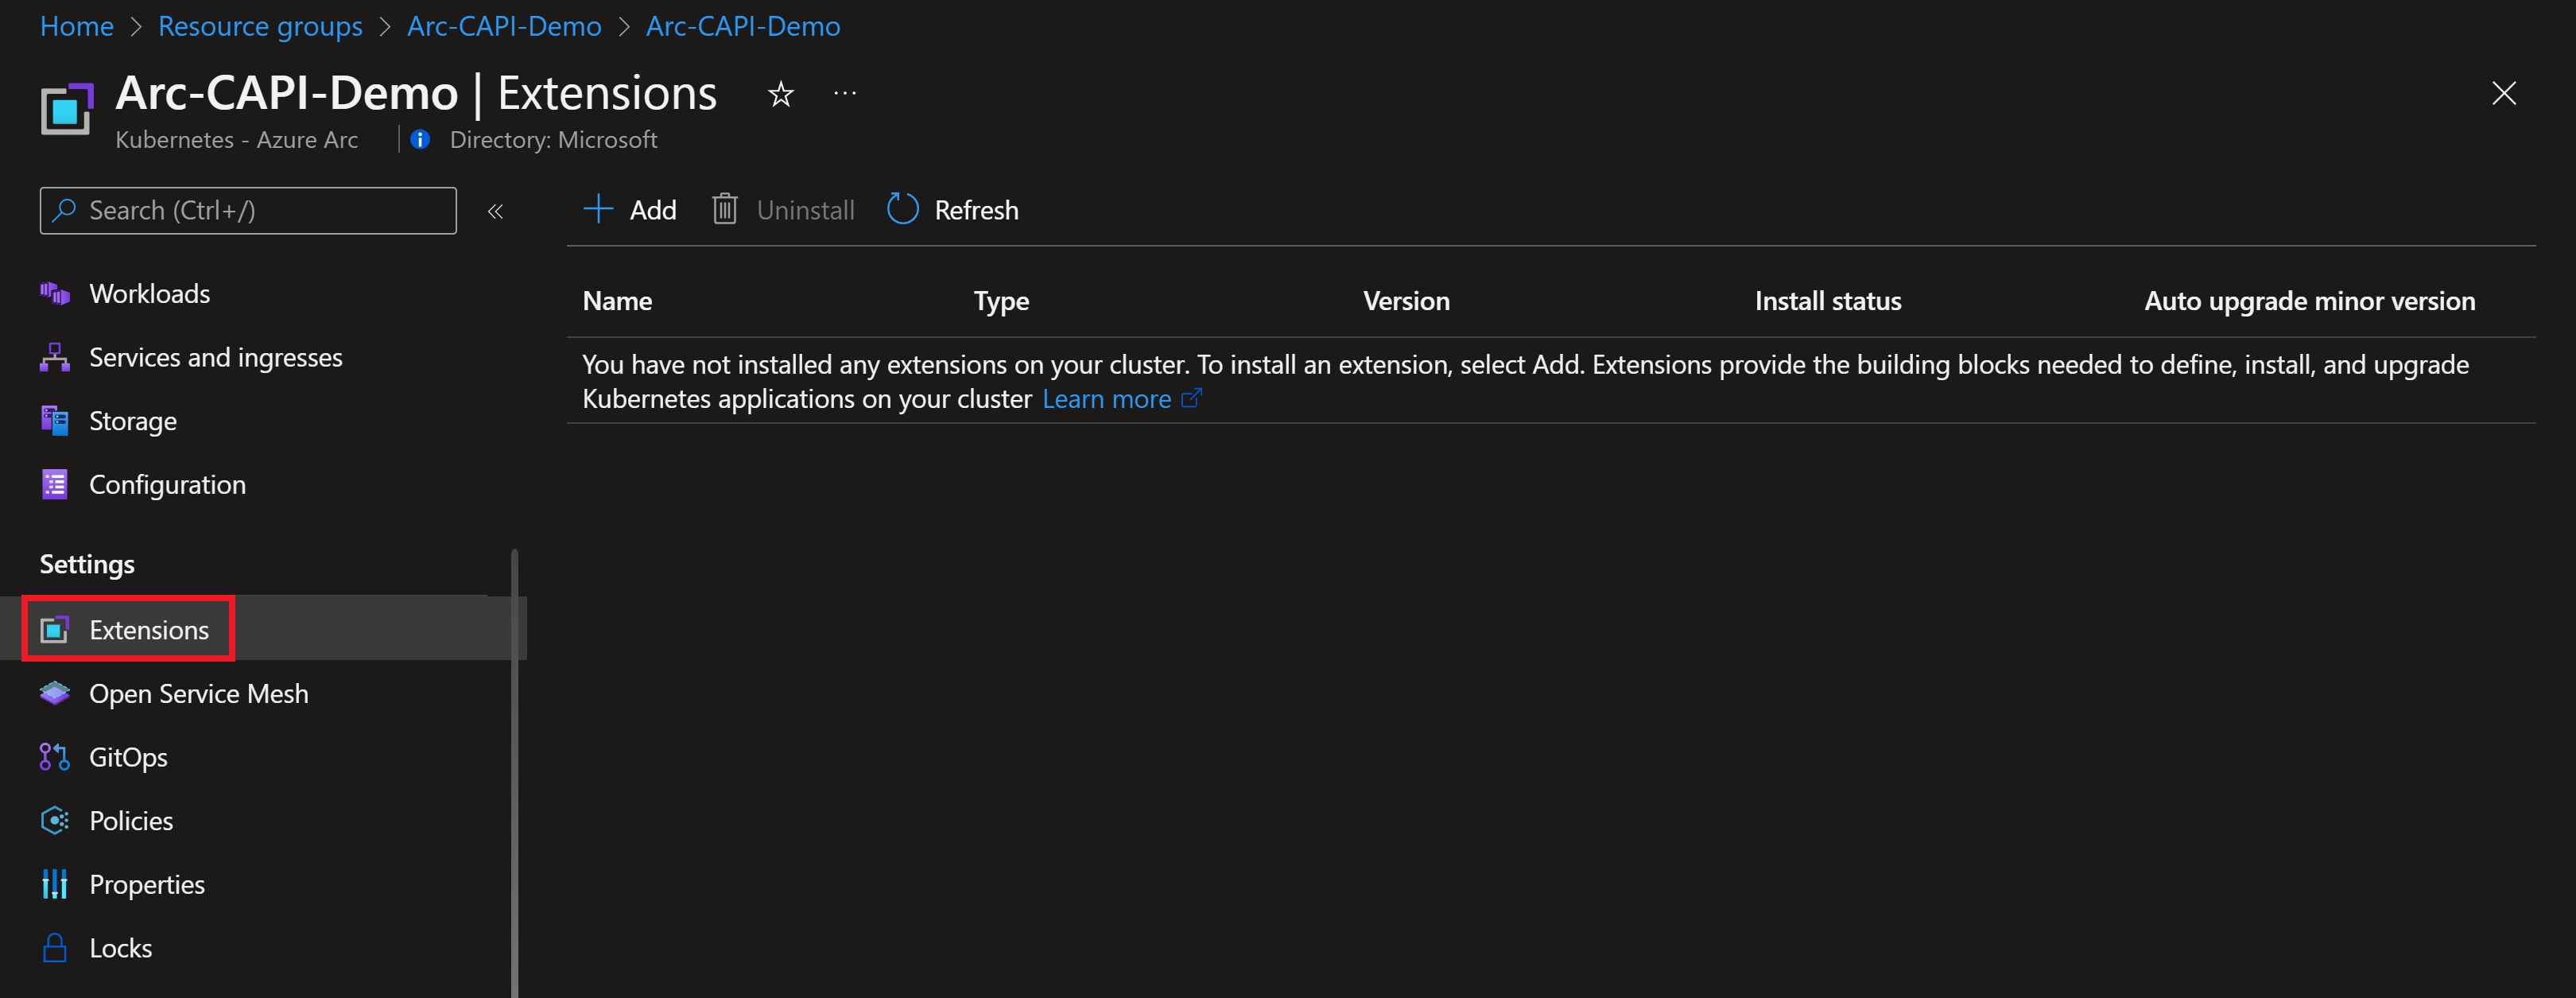
Task: Sort by the Name column header
Action: [x=617, y=301]
